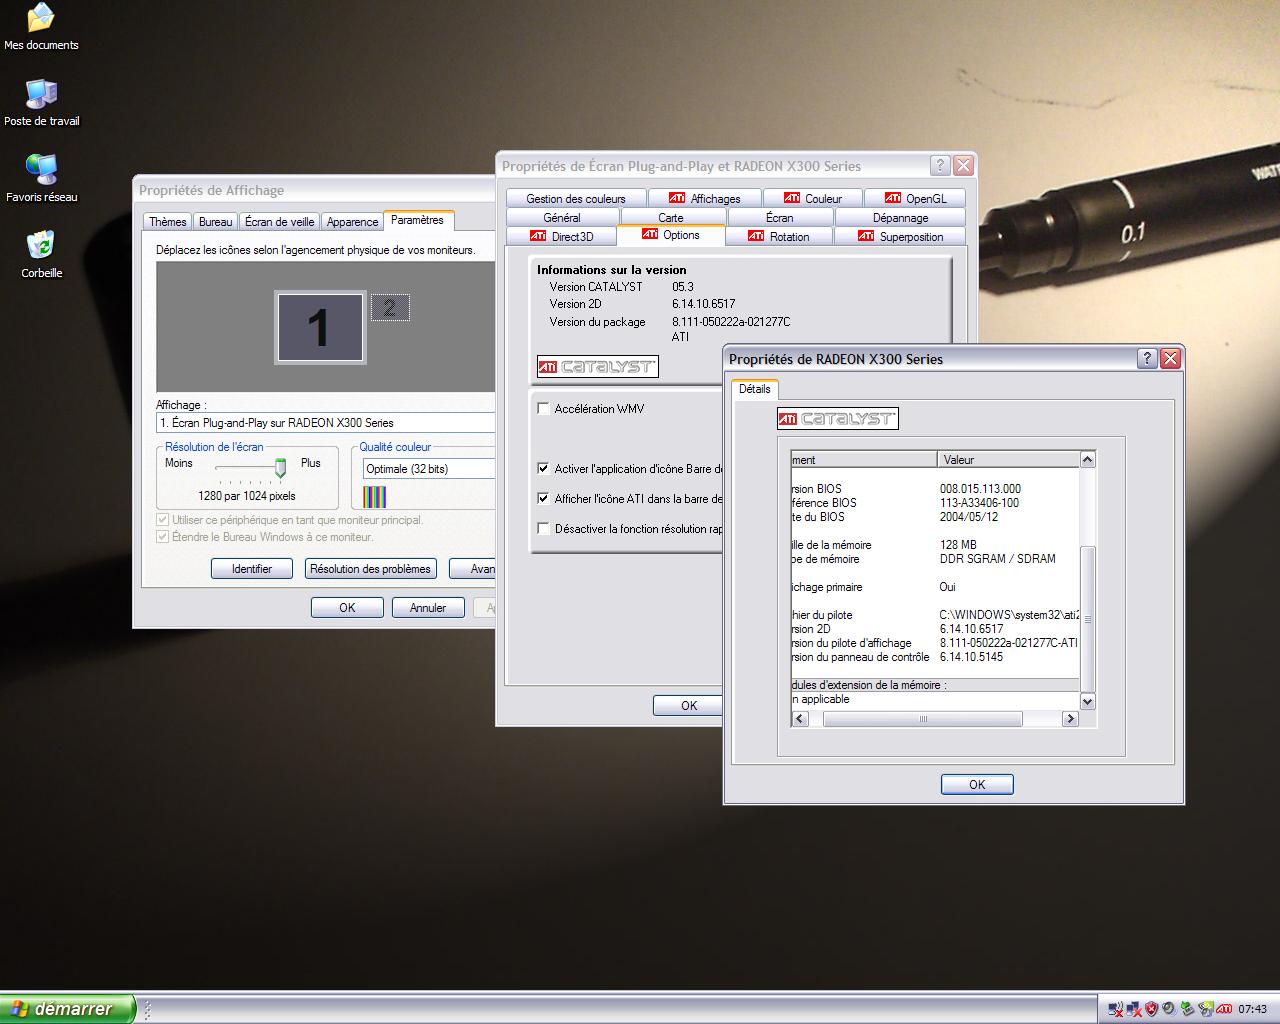Image resolution: width=1280 pixels, height=1024 pixels.
Task: Click the Résolution de l'écran slider
Action: tap(281, 467)
